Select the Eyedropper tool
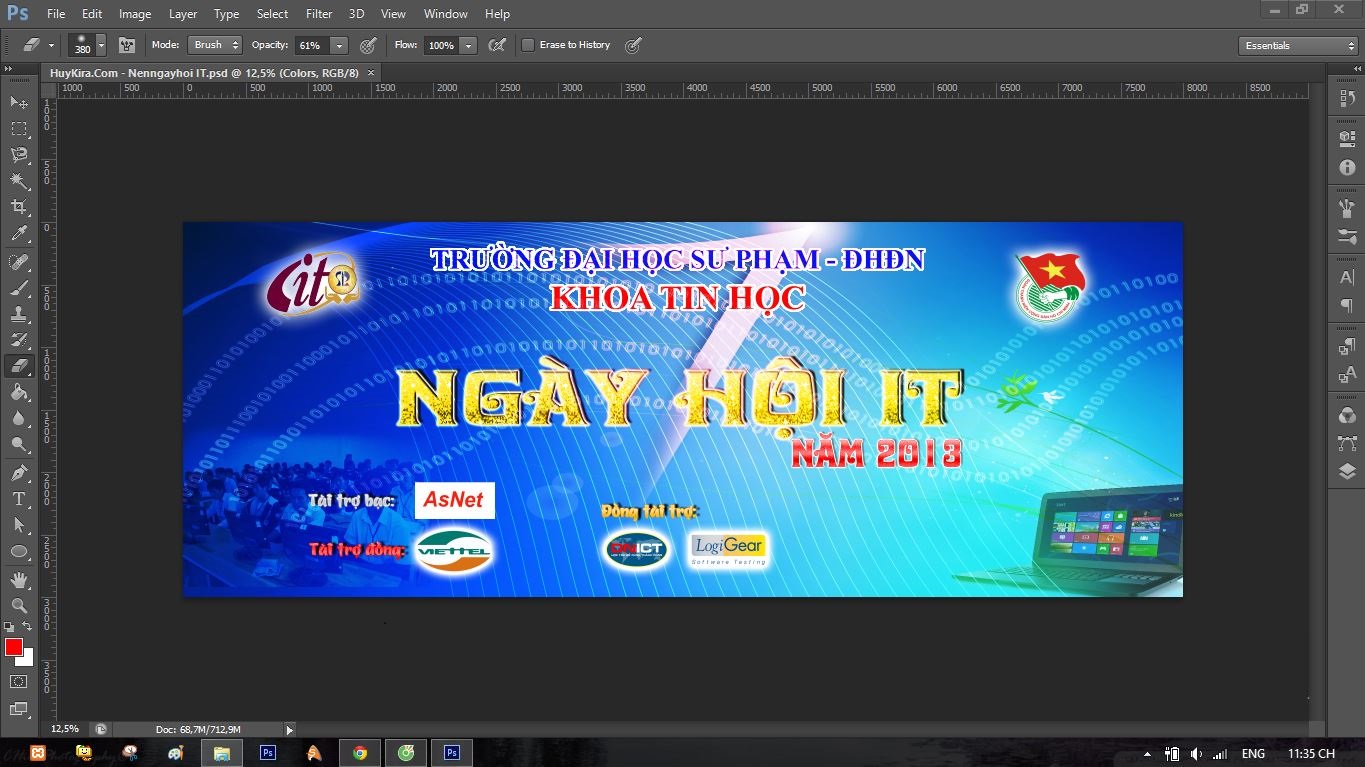 coord(19,233)
